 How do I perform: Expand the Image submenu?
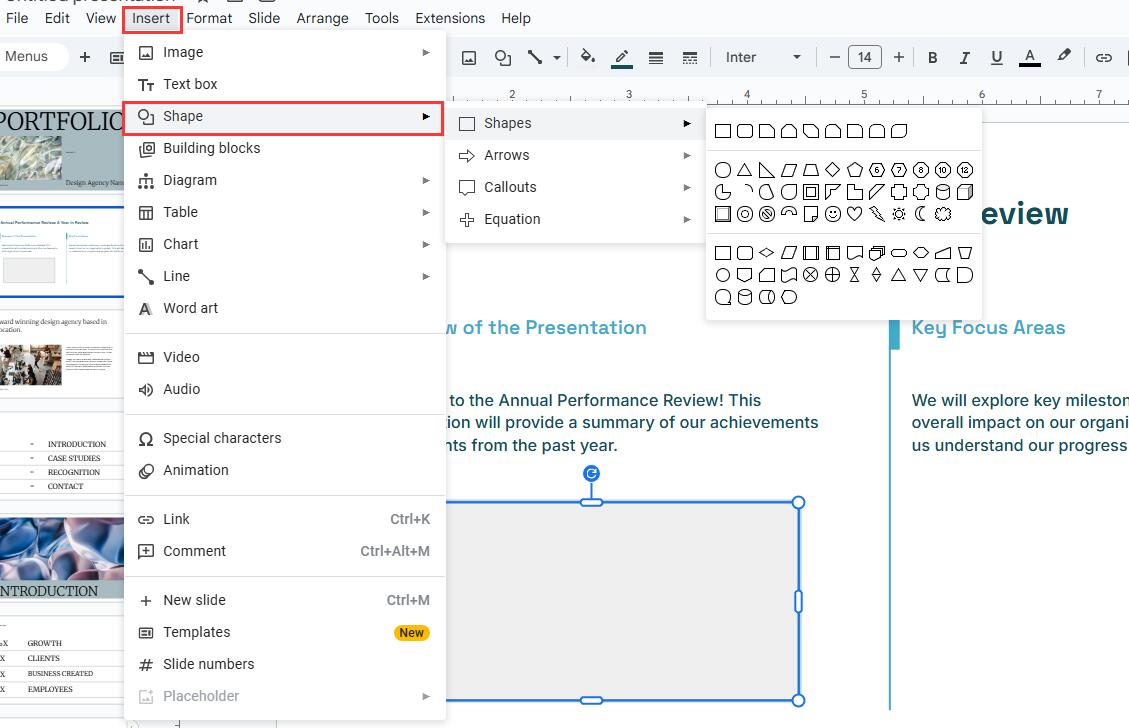pyautogui.click(x=284, y=53)
